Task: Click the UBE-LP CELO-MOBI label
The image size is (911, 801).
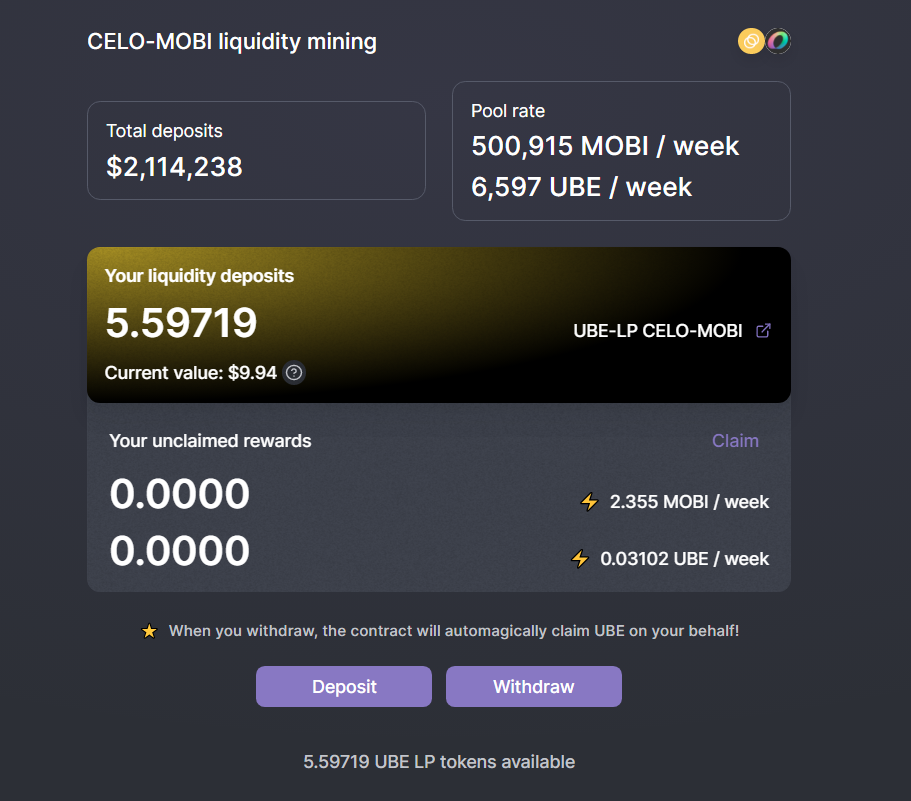Action: click(x=657, y=331)
